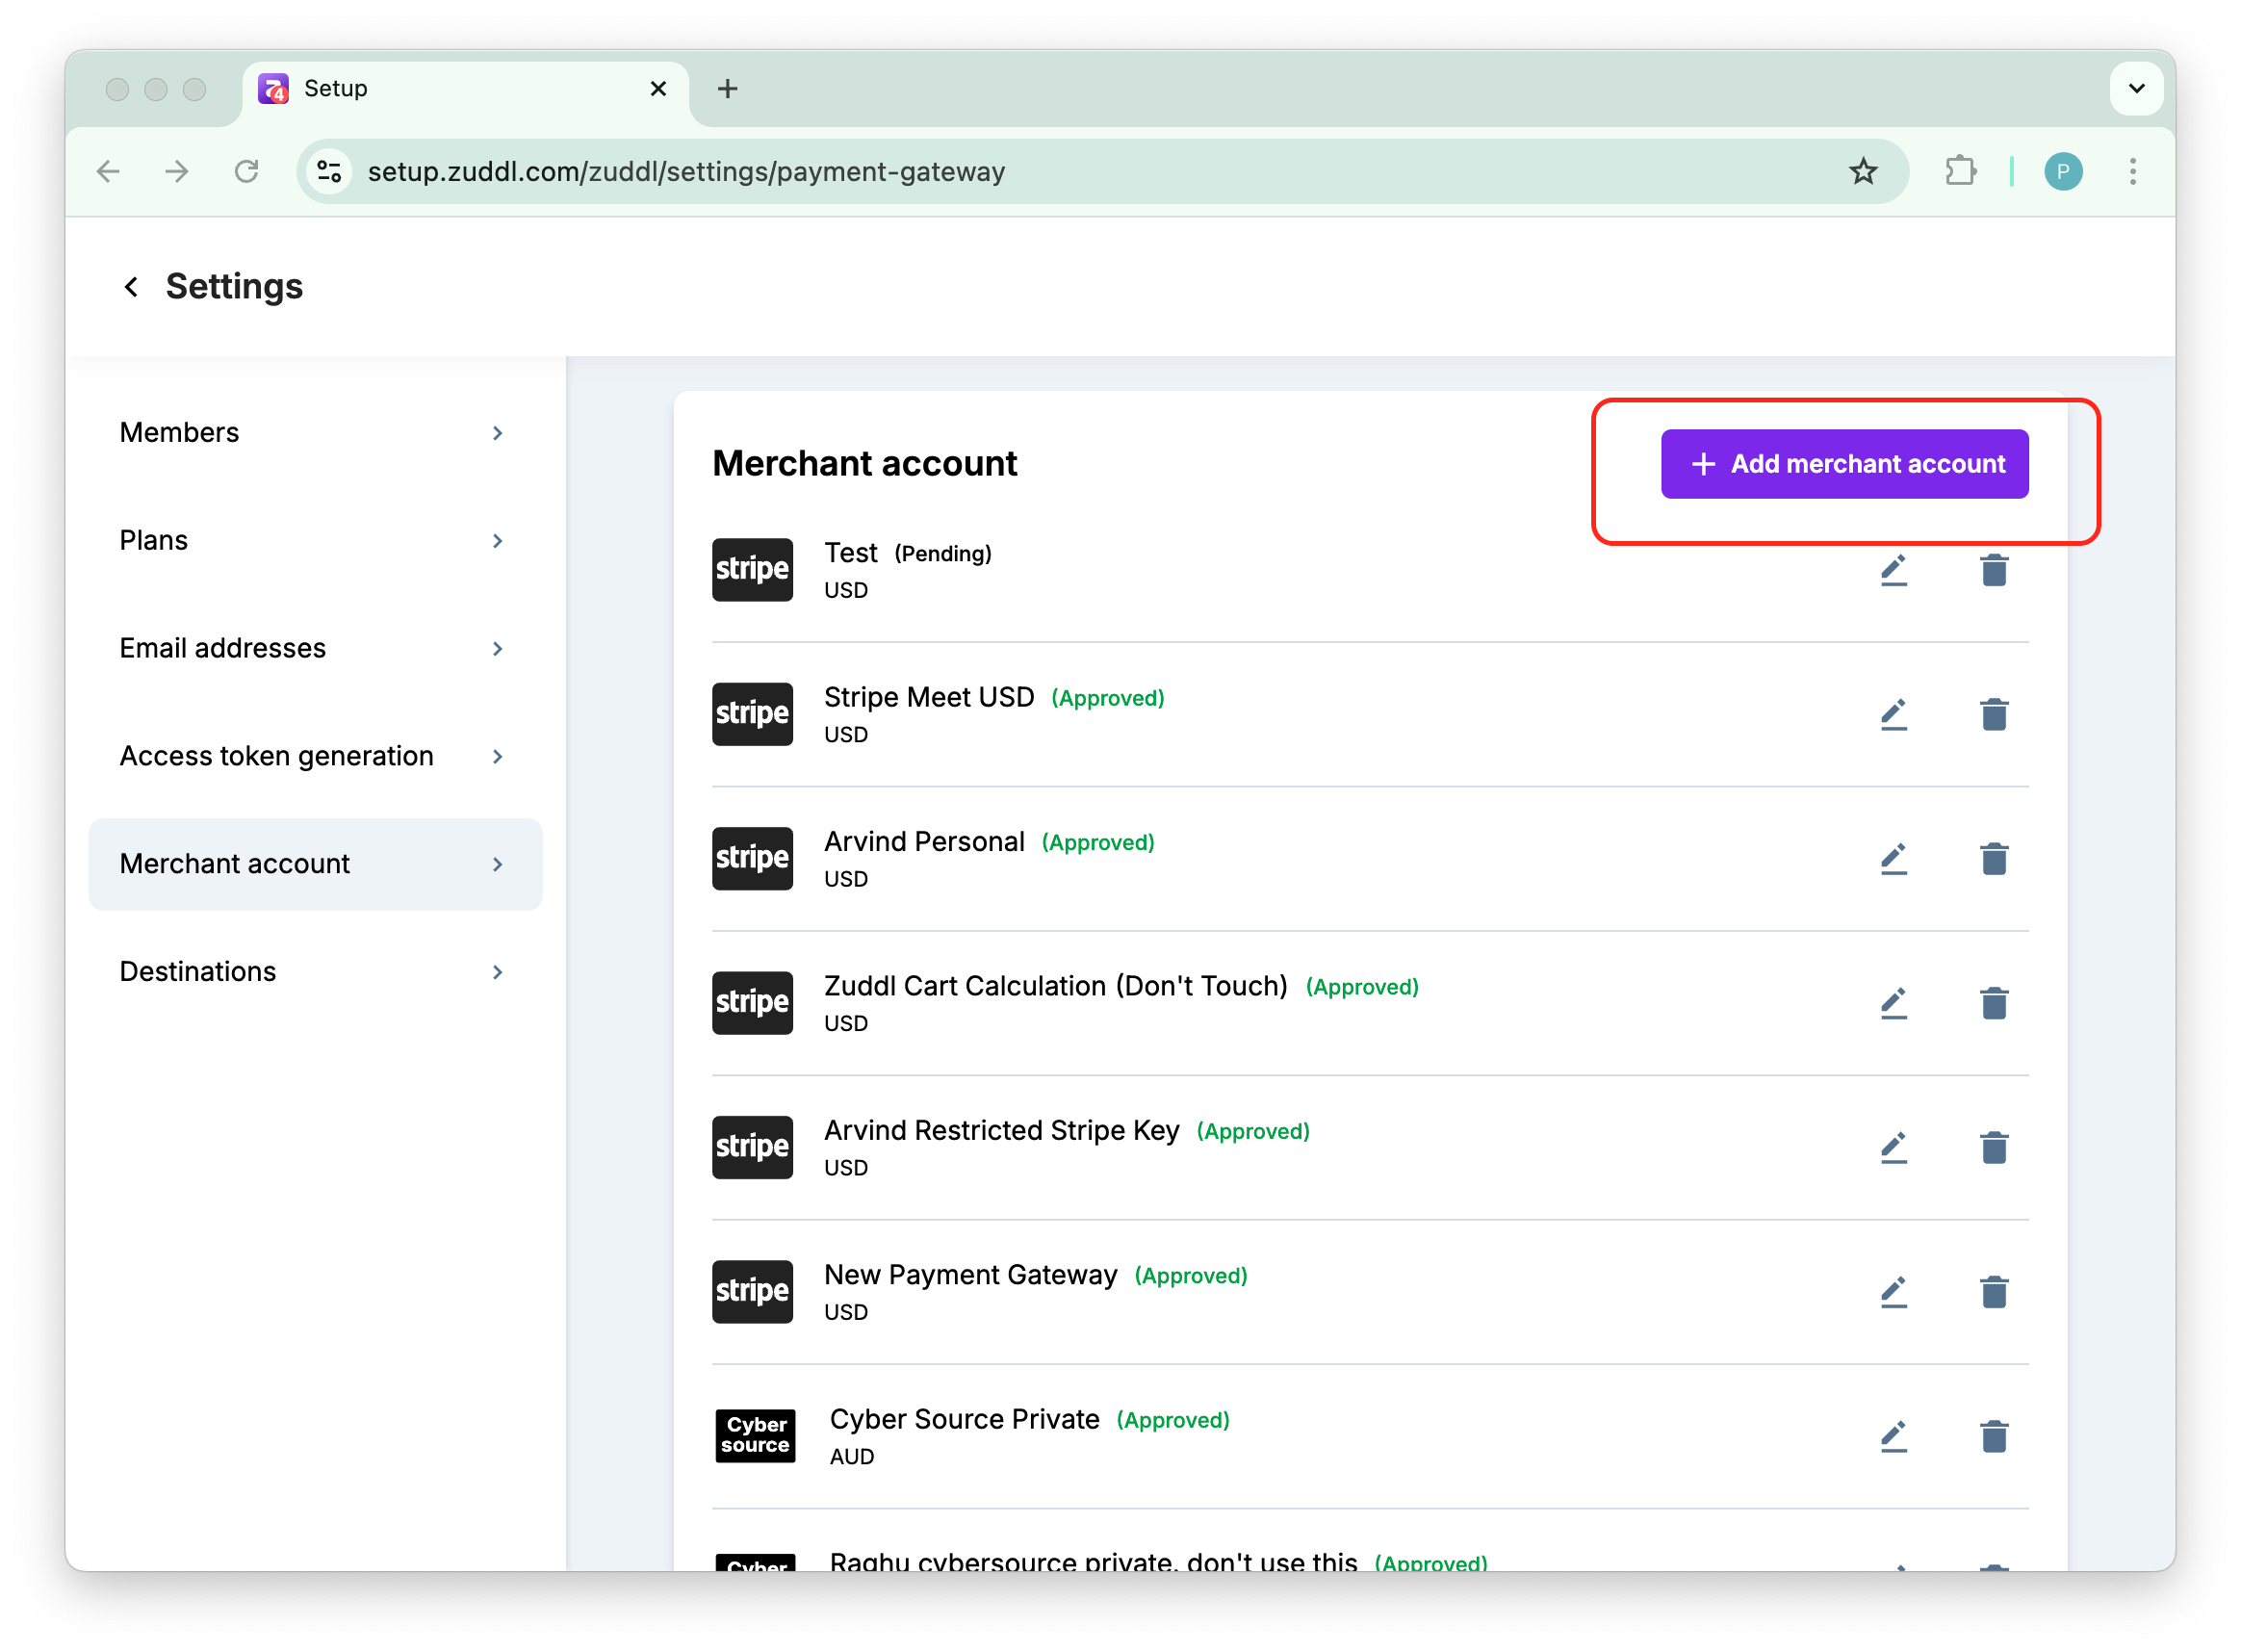Open the browser extensions puzzle icon
This screenshot has height=1652, width=2241.
click(x=1960, y=172)
